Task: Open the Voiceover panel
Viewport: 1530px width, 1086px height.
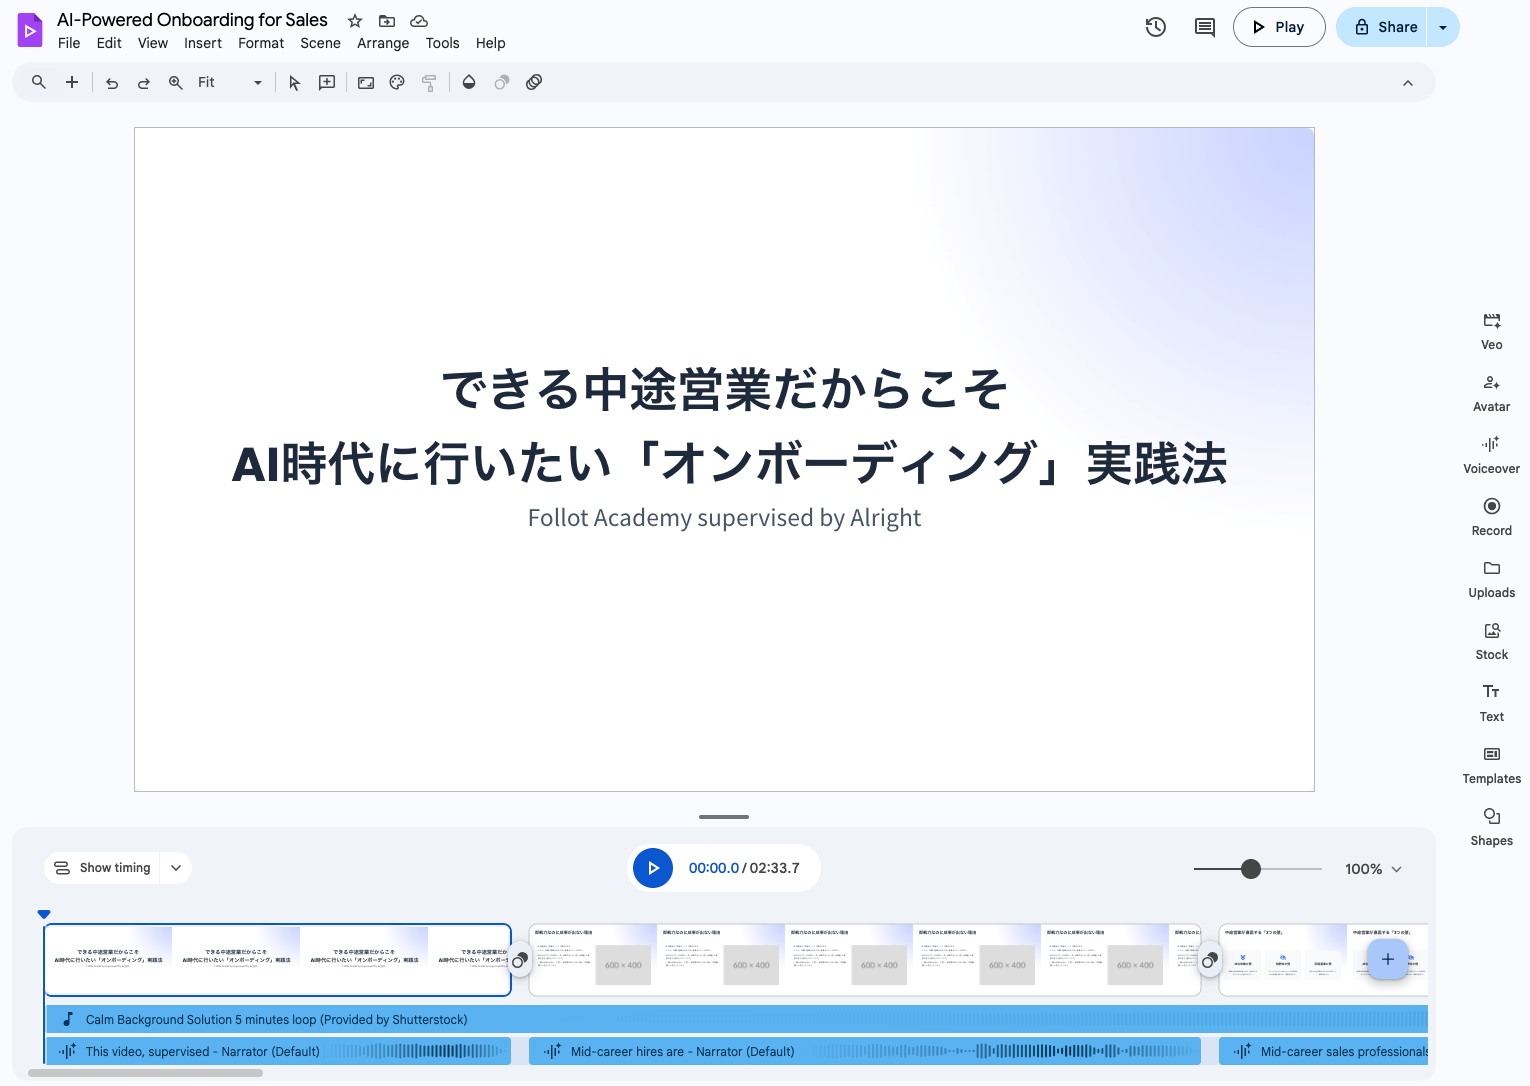Action: coord(1491,453)
